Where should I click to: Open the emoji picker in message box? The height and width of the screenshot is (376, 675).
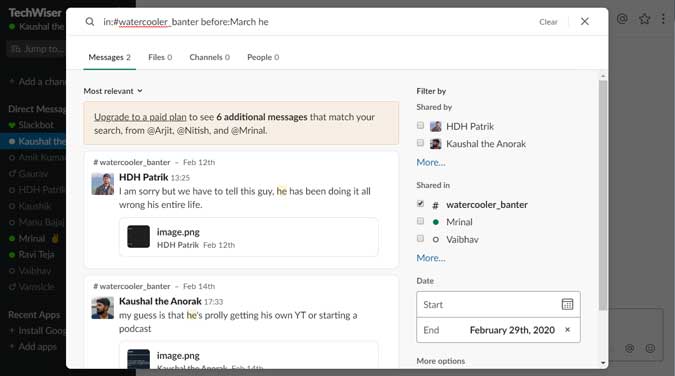click(x=650, y=348)
